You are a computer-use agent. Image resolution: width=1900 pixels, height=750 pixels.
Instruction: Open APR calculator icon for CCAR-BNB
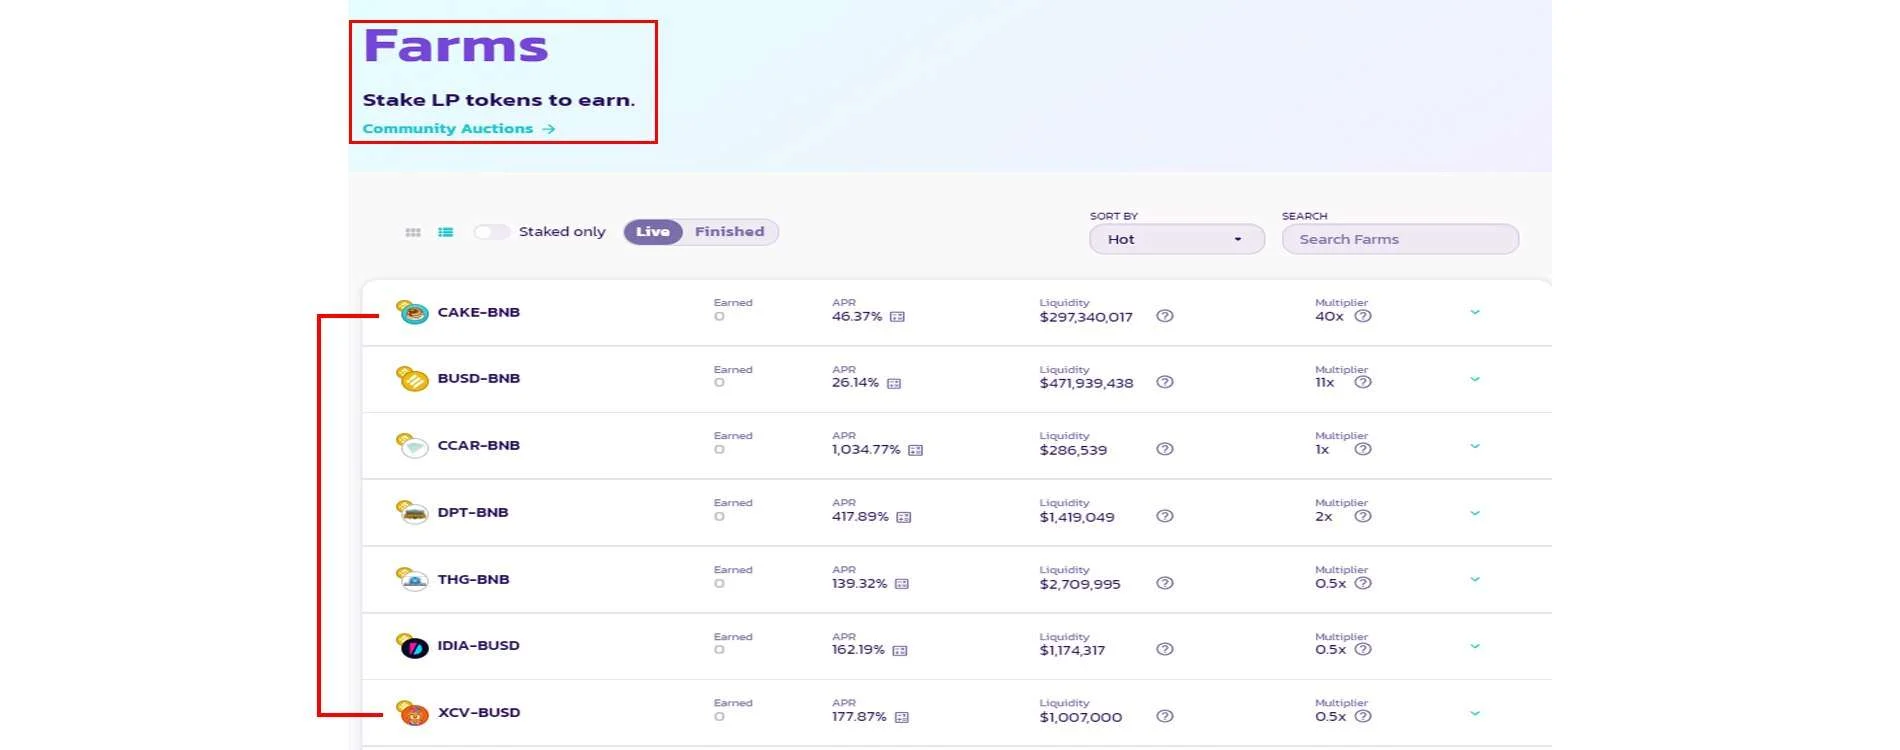(x=915, y=450)
